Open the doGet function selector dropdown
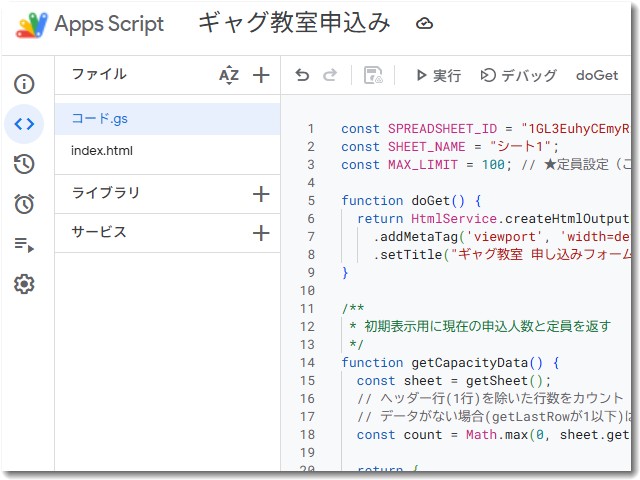This screenshot has height=480, width=640. pos(597,75)
